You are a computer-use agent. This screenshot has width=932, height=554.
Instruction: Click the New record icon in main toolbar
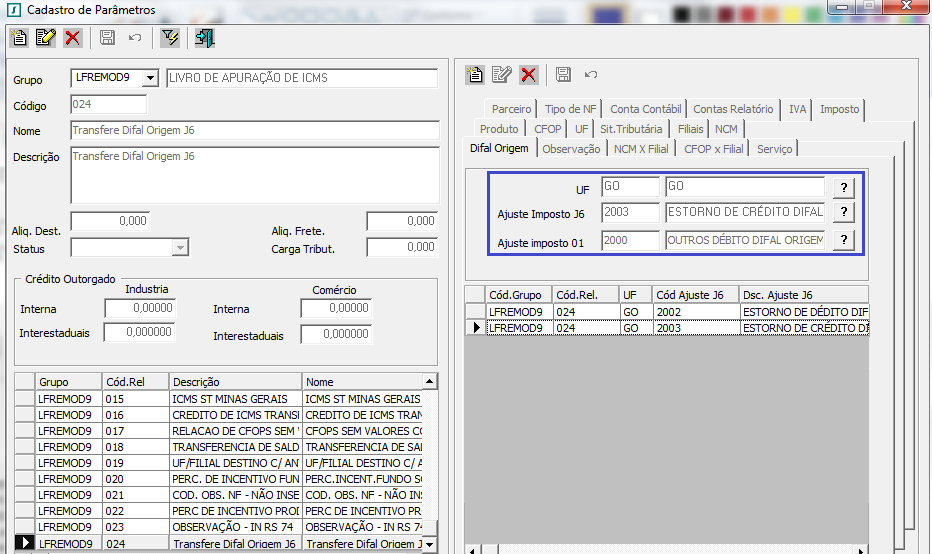click(x=19, y=38)
